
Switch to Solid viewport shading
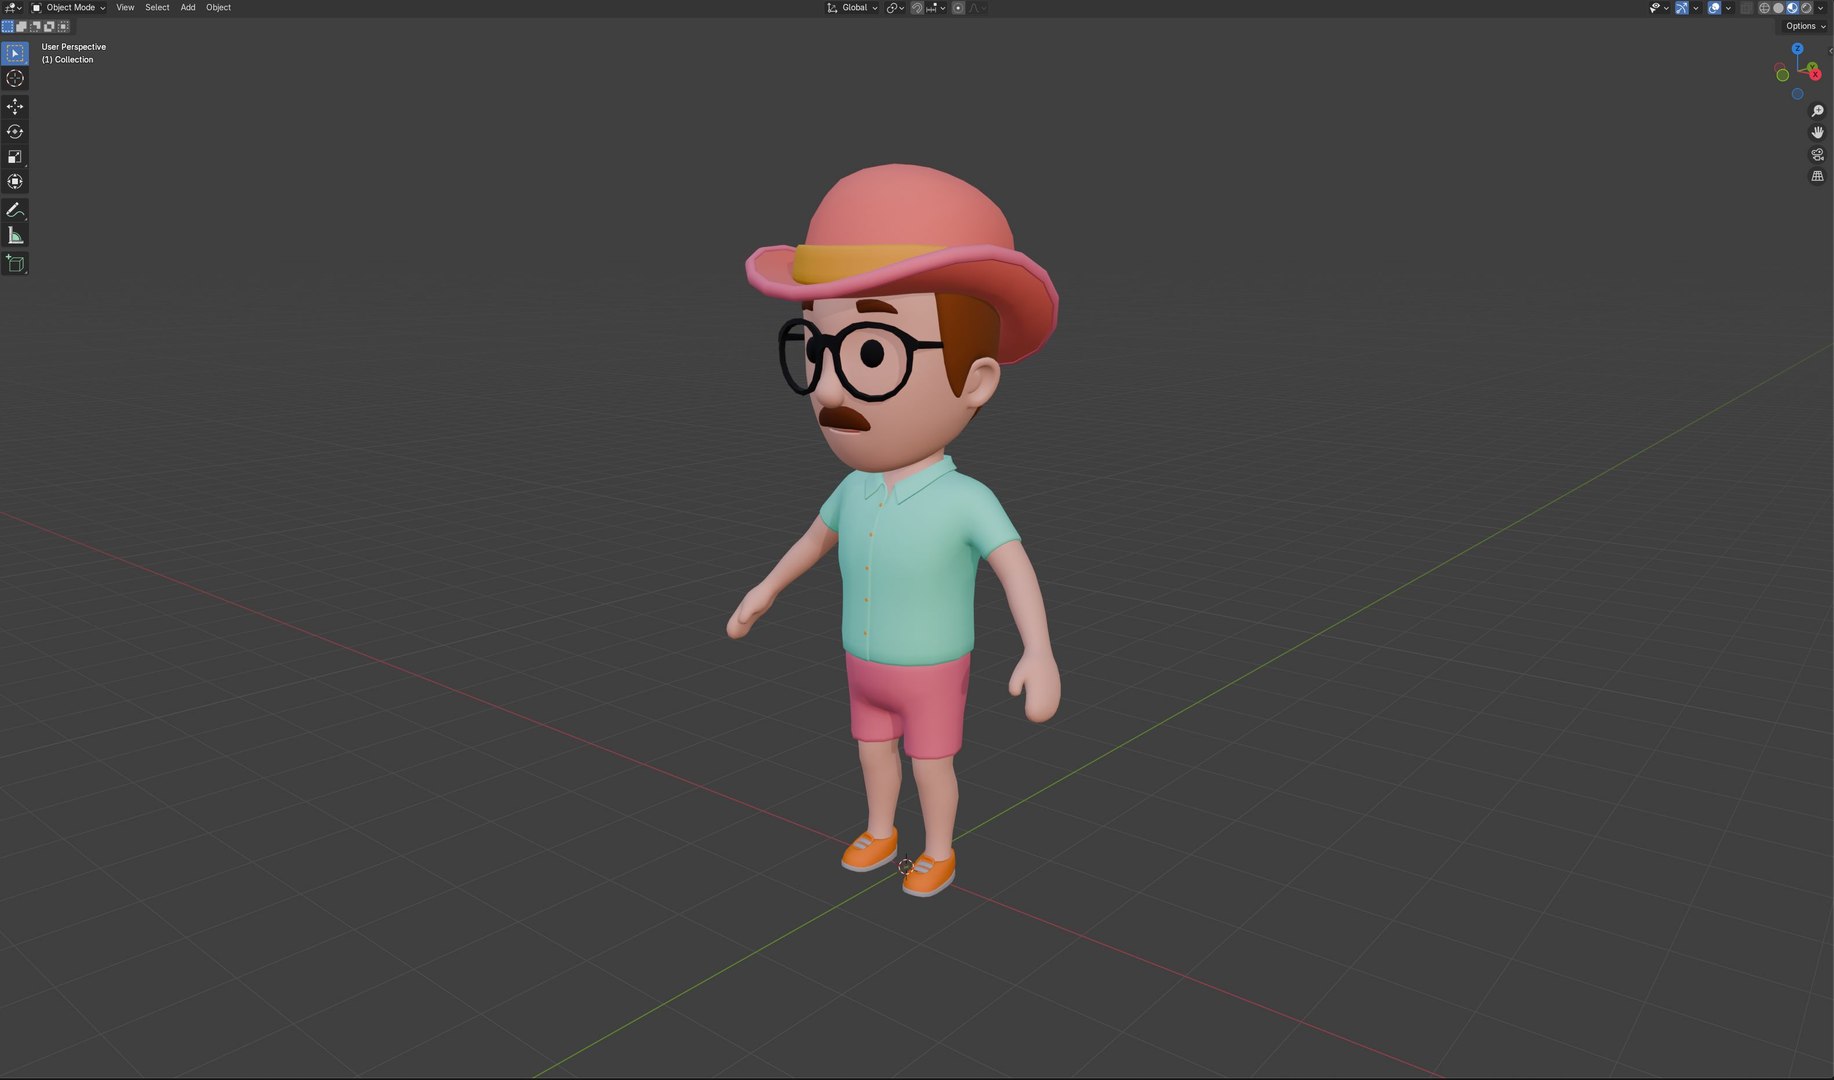pyautogui.click(x=1778, y=8)
